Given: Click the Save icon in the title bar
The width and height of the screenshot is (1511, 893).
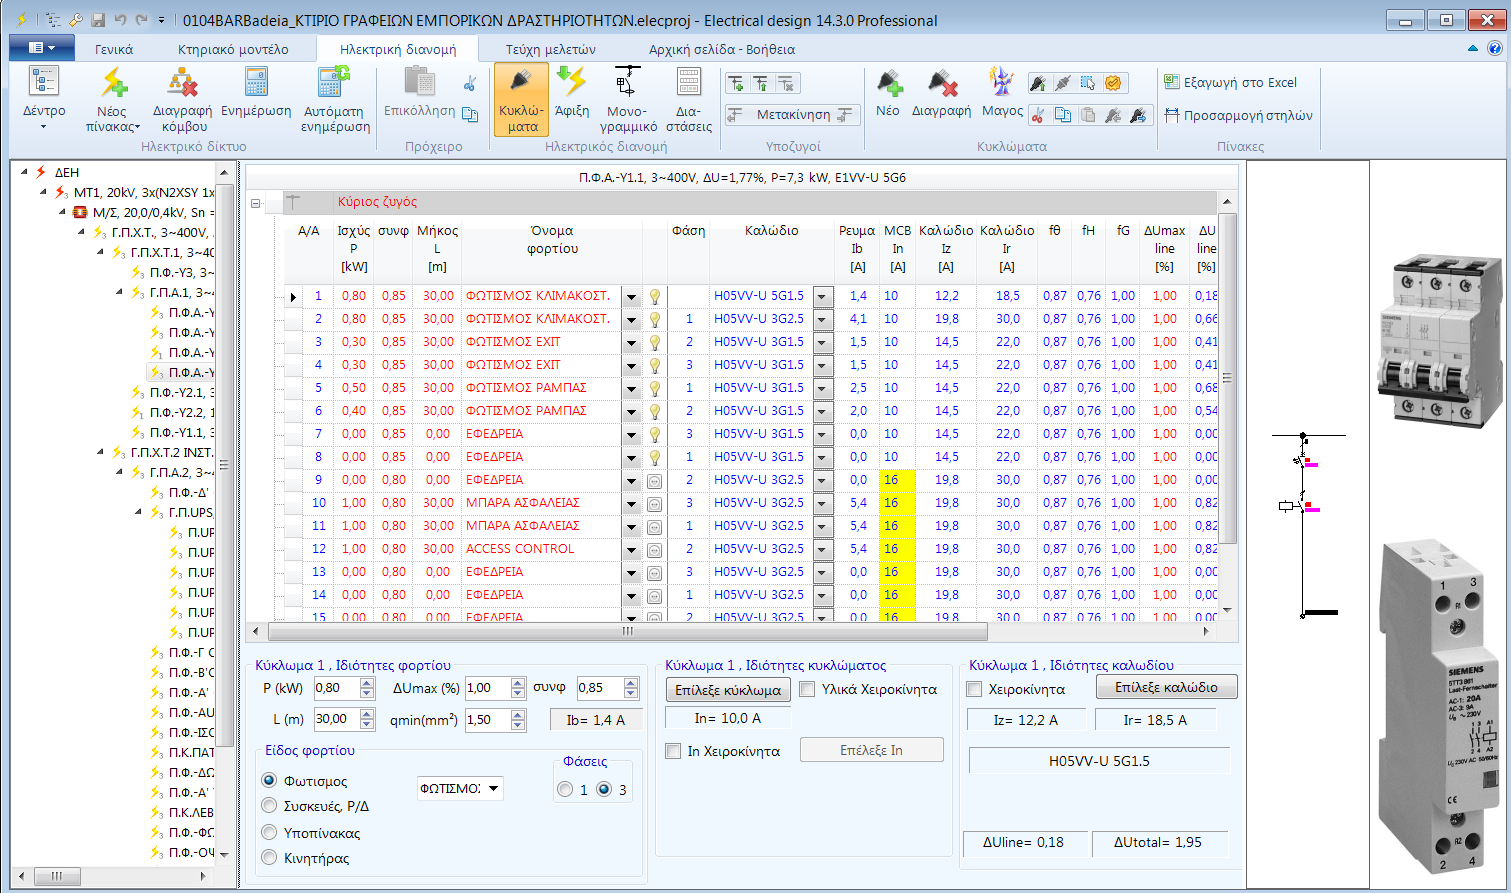Looking at the screenshot, I should click(x=97, y=19).
